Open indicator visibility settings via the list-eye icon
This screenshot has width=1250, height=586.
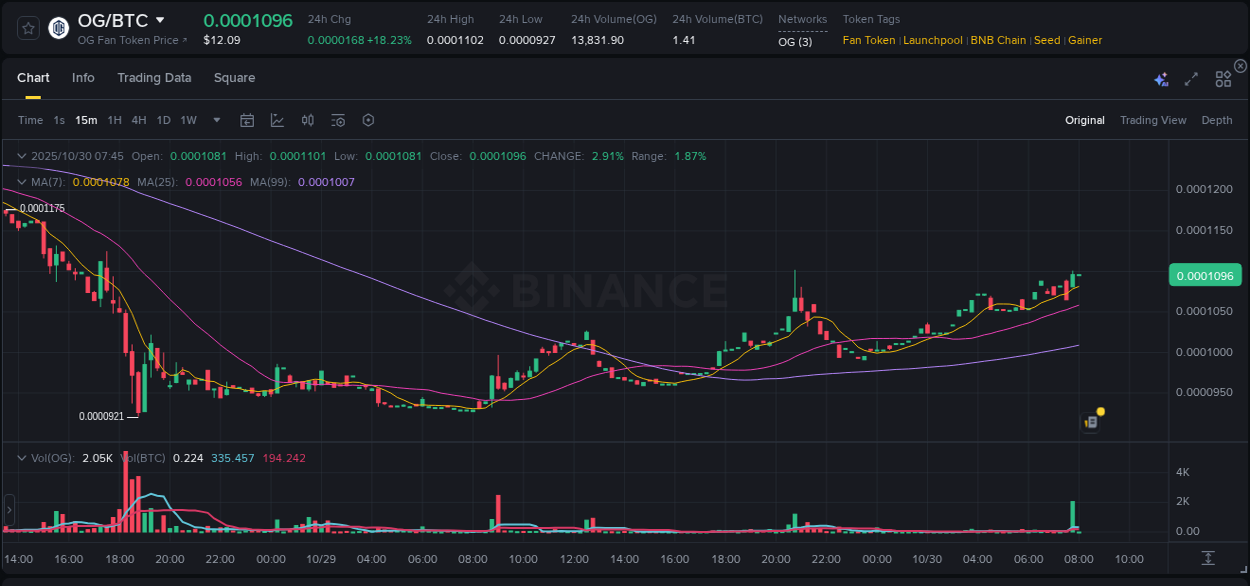(x=337, y=120)
